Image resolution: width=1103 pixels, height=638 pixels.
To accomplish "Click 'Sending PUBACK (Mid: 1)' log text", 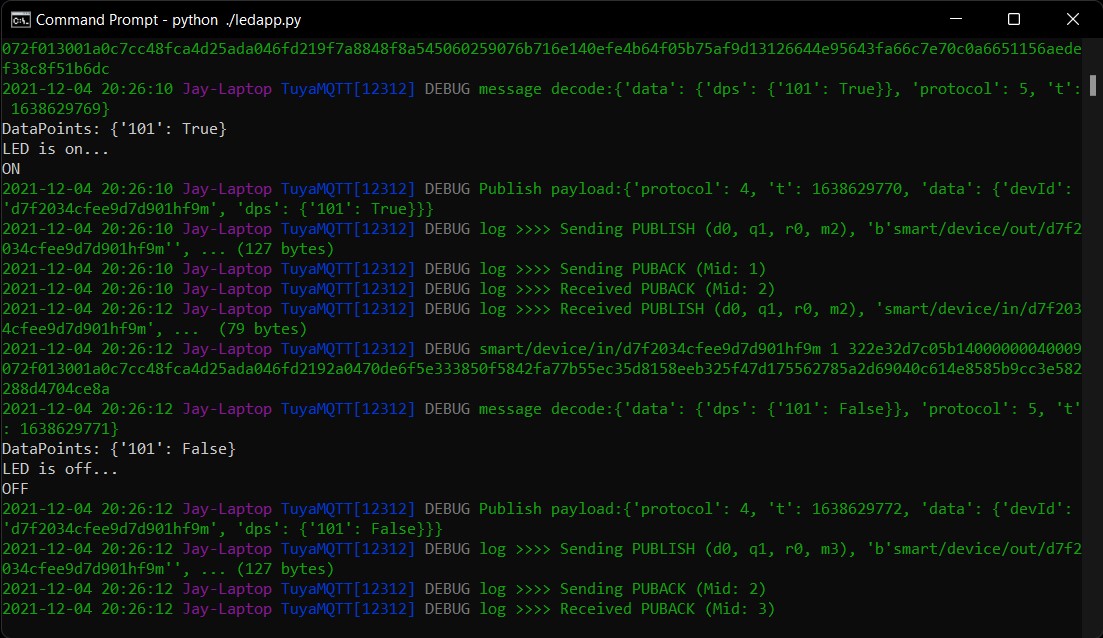I will point(663,269).
